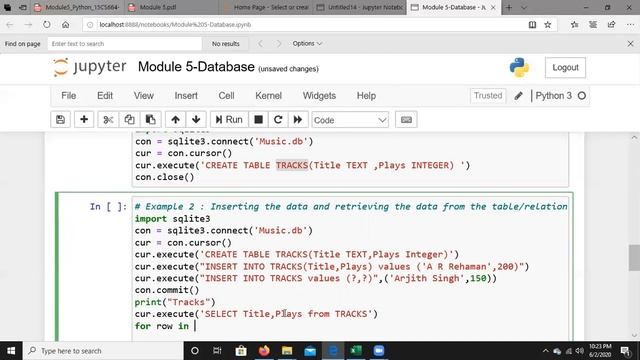640x360 pixels.
Task: Click the Python logo icon
Action: (519, 67)
